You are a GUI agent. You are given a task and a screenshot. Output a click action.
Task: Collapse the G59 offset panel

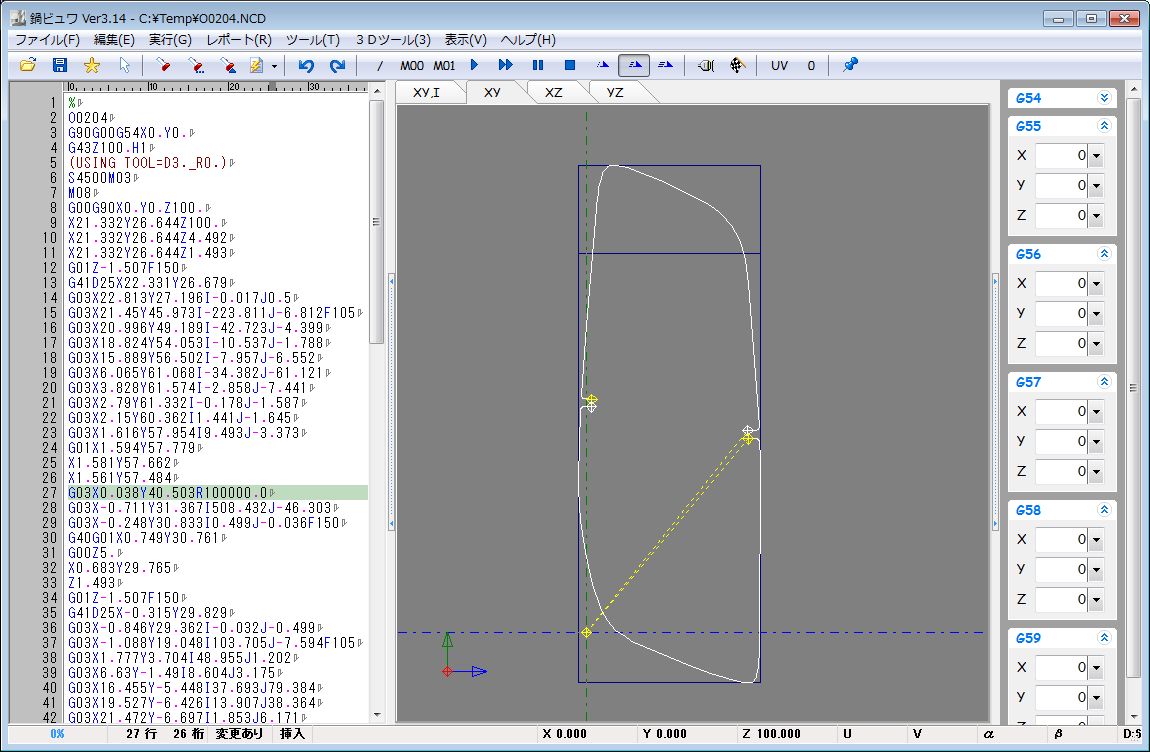(1104, 638)
